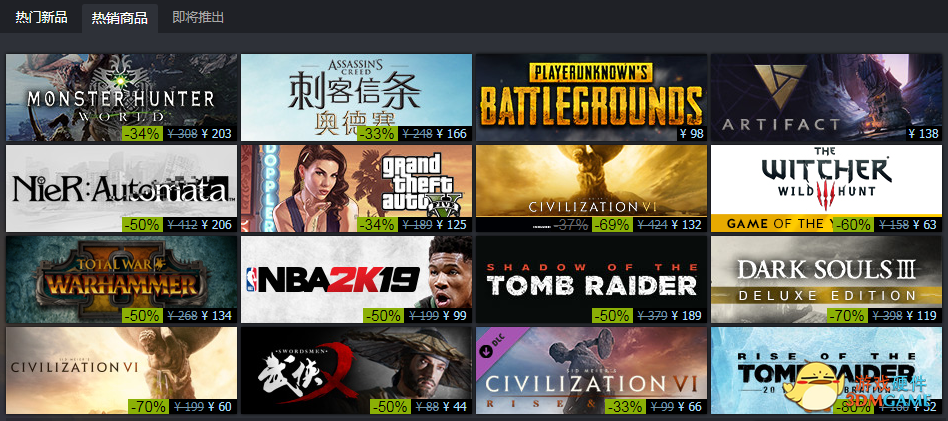This screenshot has height=421, width=948.
Task: Open the NBA 2K19 game capsule
Action: coord(357,279)
